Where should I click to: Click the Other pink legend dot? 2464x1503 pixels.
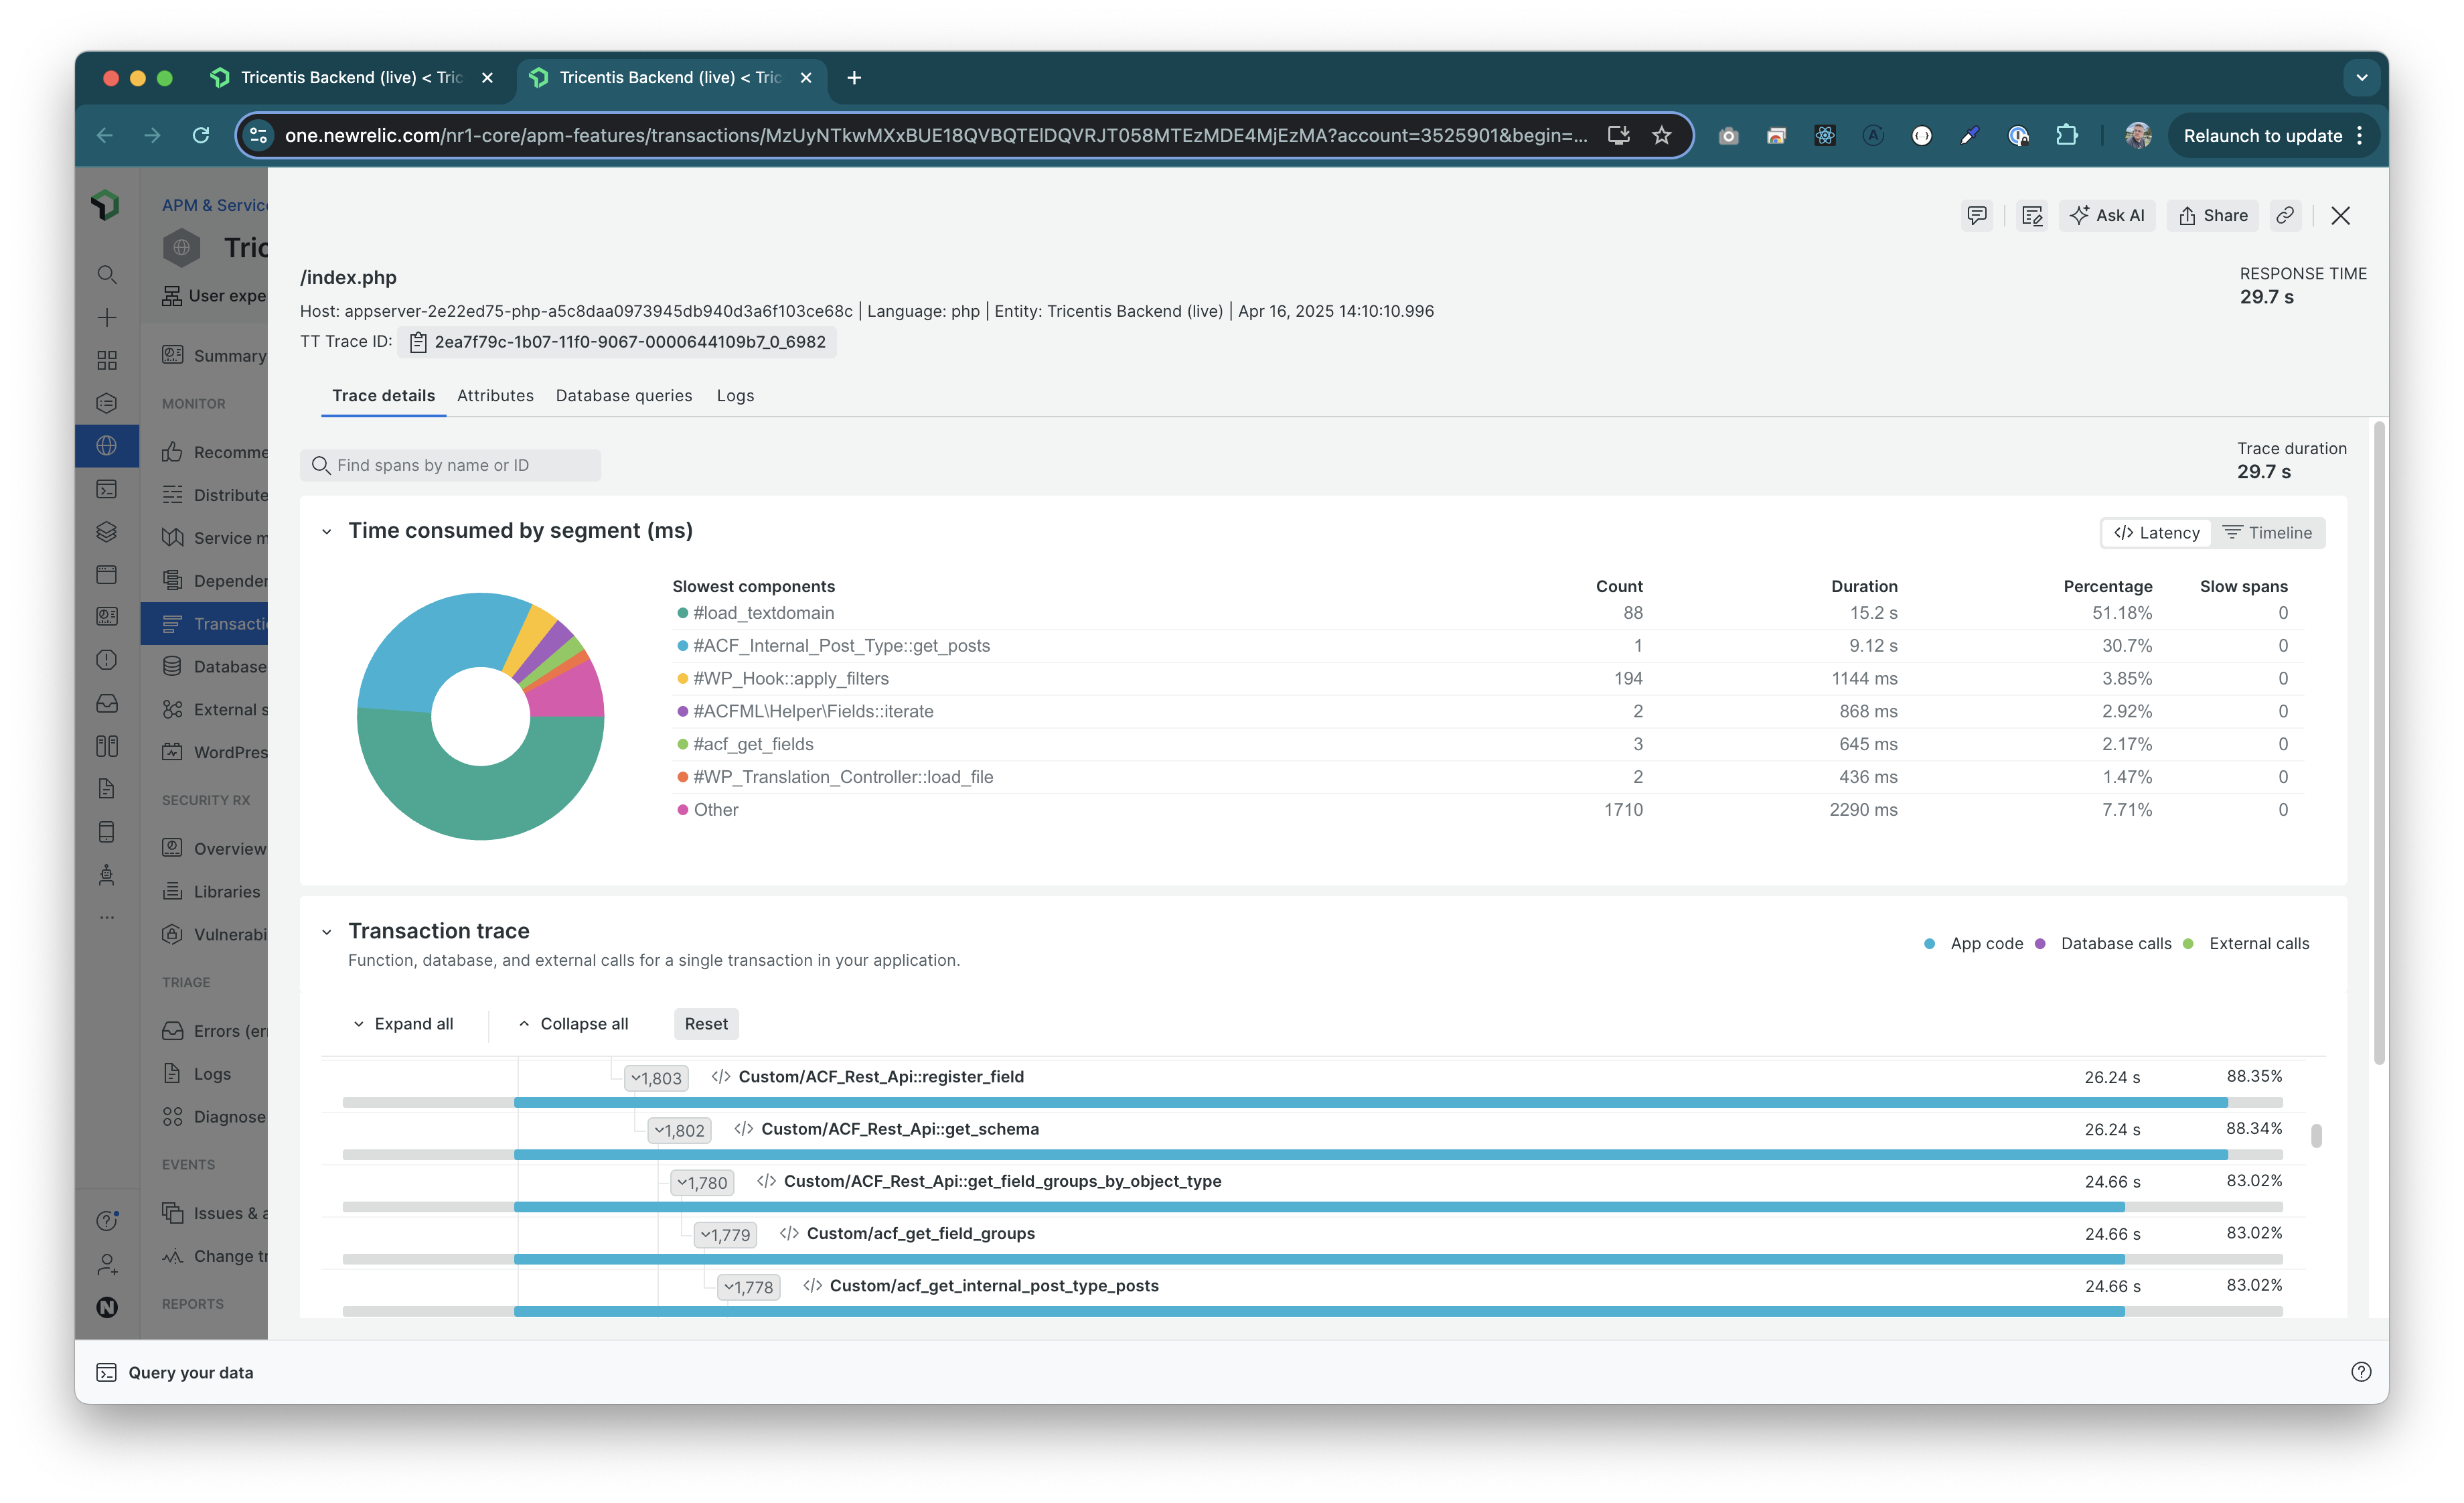(x=683, y=810)
